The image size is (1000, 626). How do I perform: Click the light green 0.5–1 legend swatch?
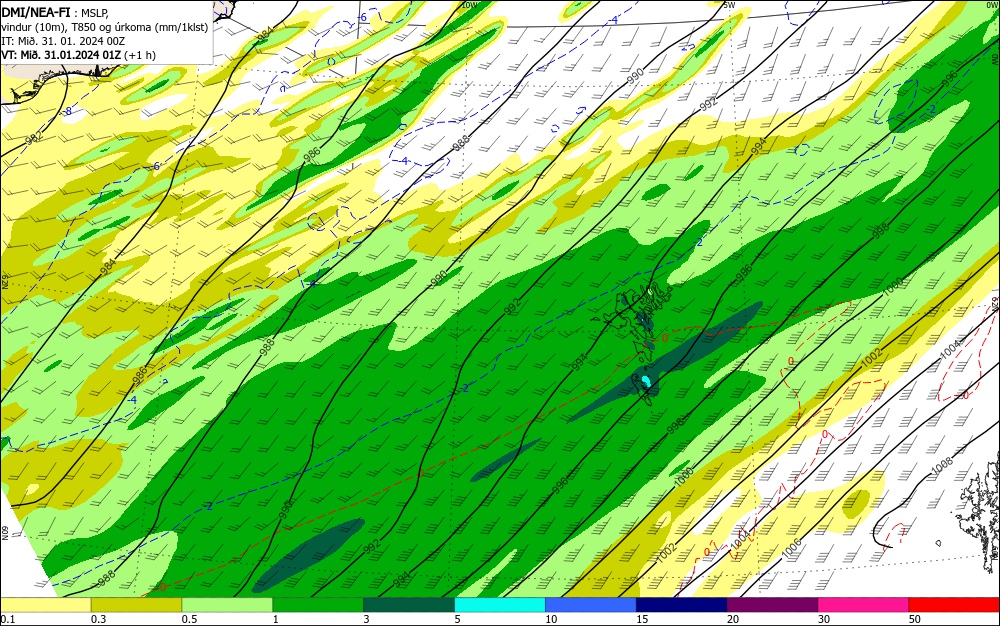pyautogui.click(x=227, y=604)
